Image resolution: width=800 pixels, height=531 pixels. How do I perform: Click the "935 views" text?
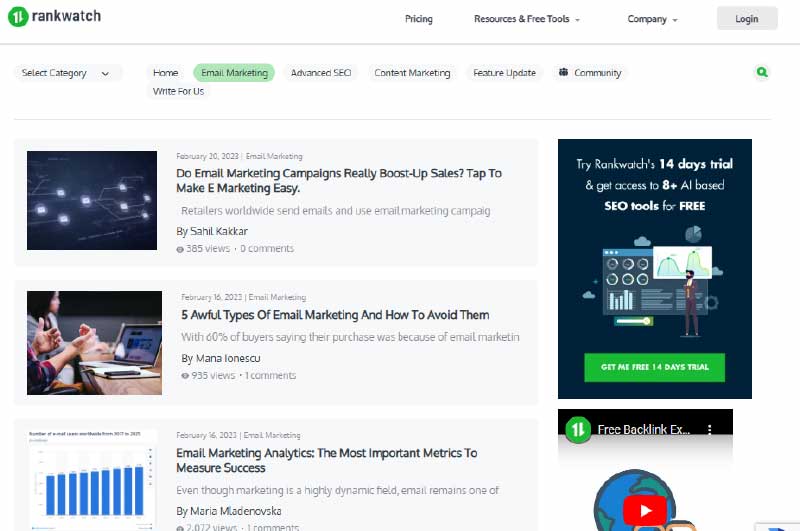(x=213, y=375)
